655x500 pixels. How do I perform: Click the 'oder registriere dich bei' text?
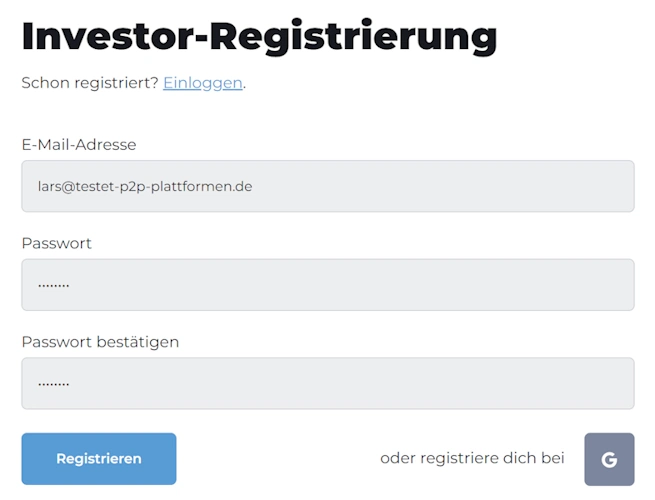[472, 458]
